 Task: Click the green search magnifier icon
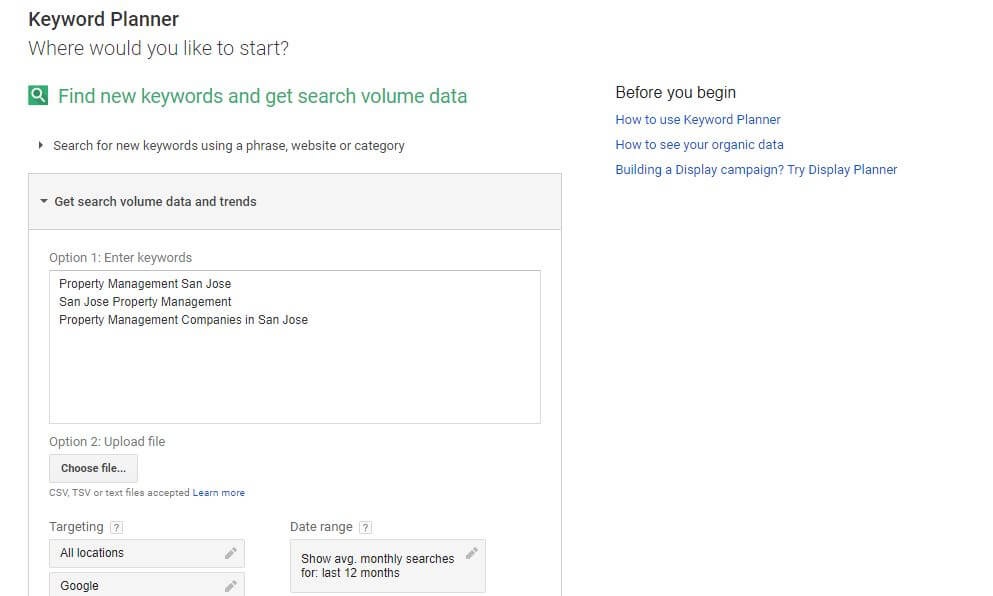38,95
